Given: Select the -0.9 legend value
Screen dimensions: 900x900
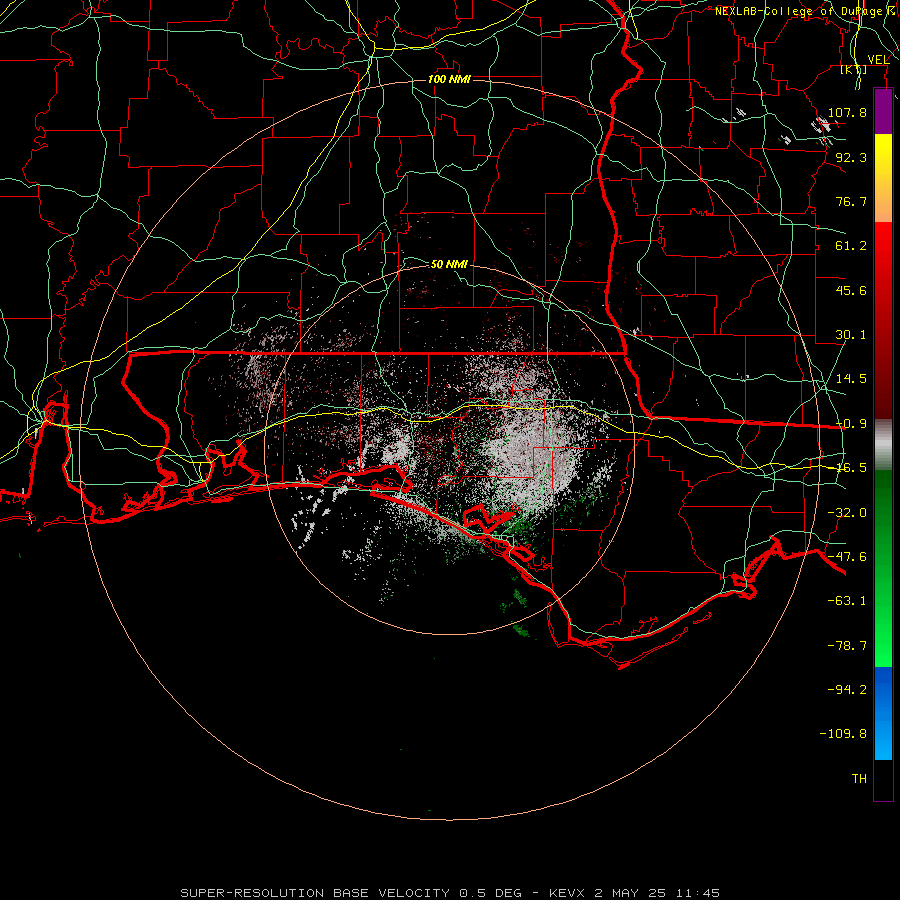Looking at the screenshot, I should 851,424.
